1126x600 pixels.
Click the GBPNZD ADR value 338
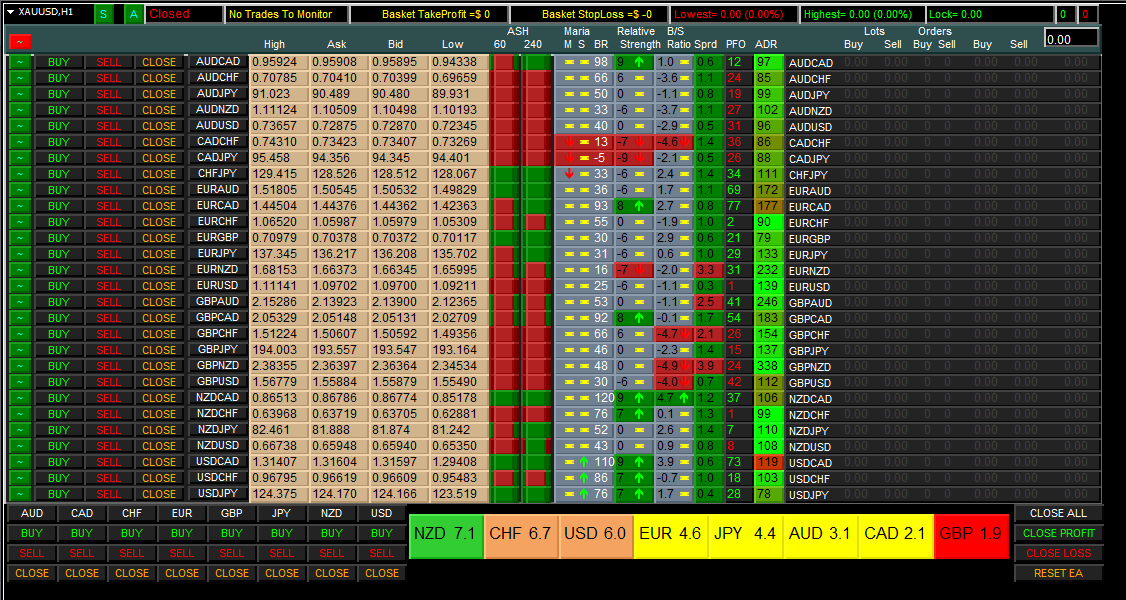click(768, 366)
